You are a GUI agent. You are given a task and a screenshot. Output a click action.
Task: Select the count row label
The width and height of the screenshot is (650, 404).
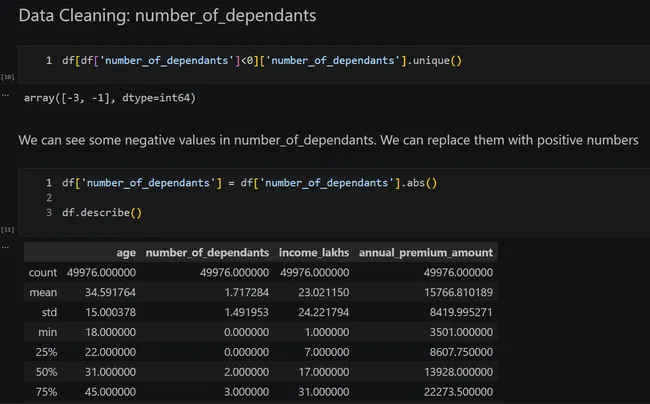[x=43, y=273]
